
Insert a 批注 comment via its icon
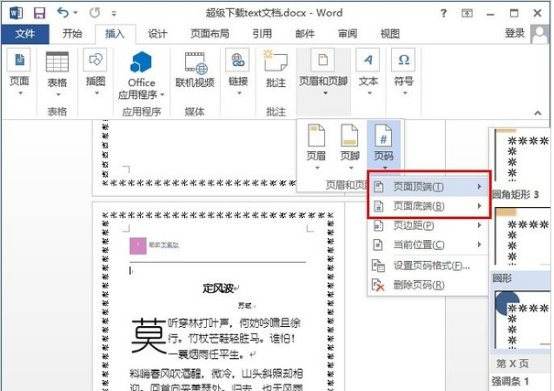pos(275,61)
